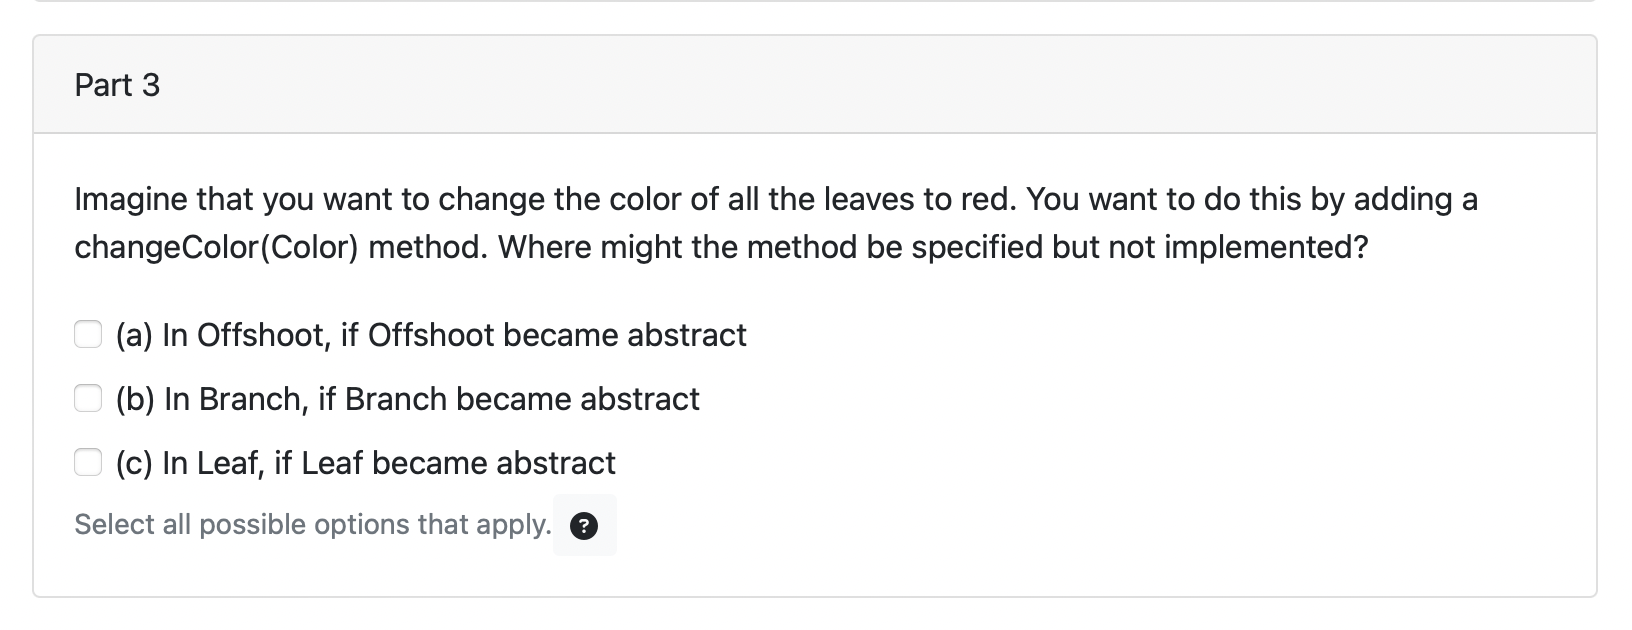Click the '(b)' option prefix
The width and height of the screenshot is (1632, 630).
click(x=136, y=399)
